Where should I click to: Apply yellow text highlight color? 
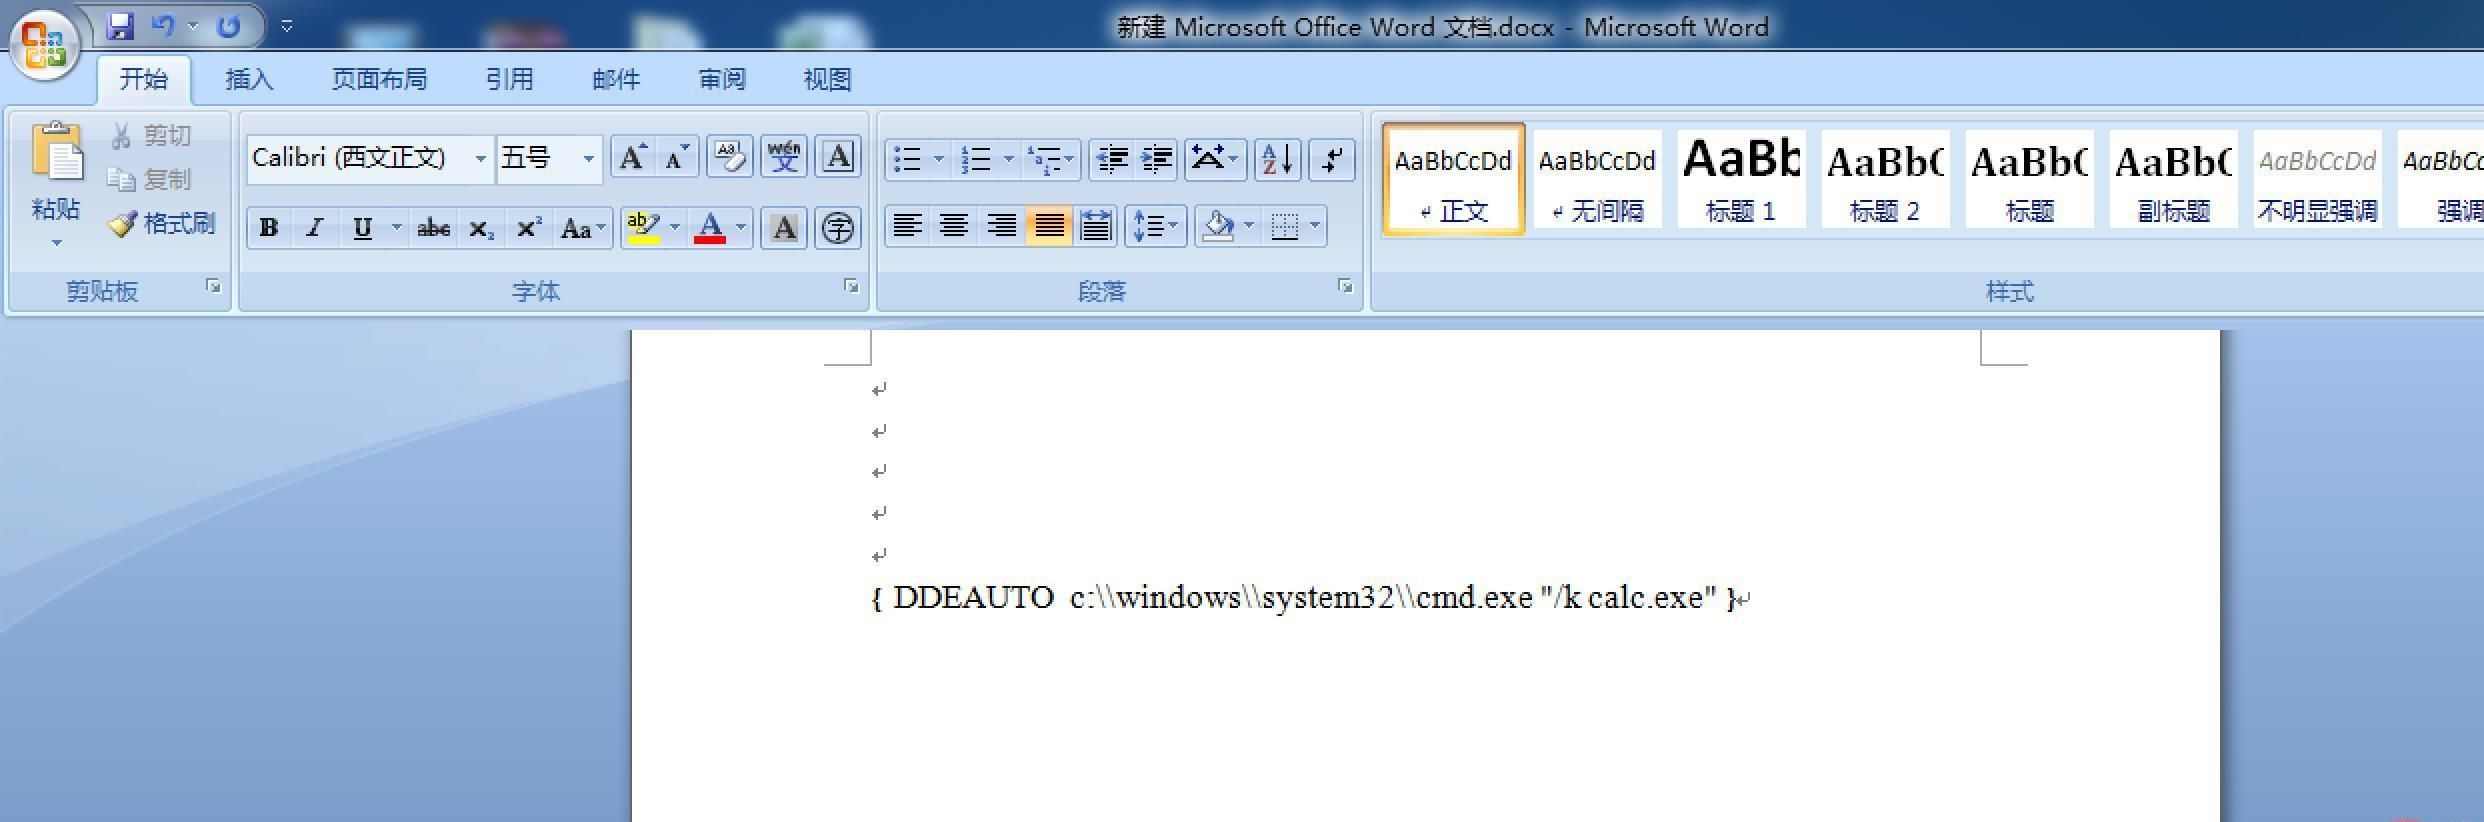tap(642, 228)
